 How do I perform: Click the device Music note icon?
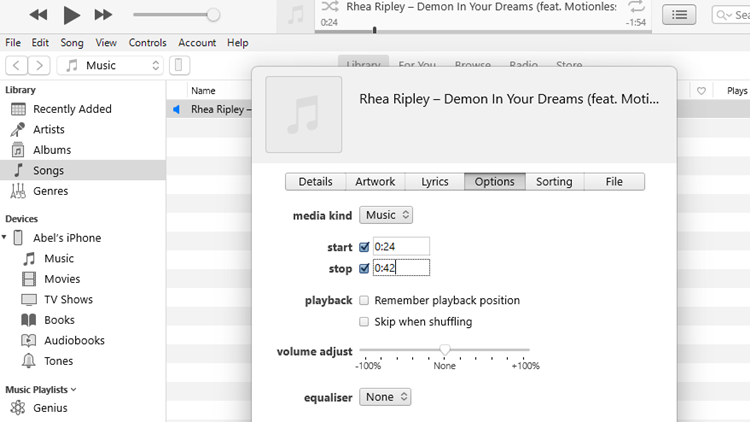tap(29, 258)
